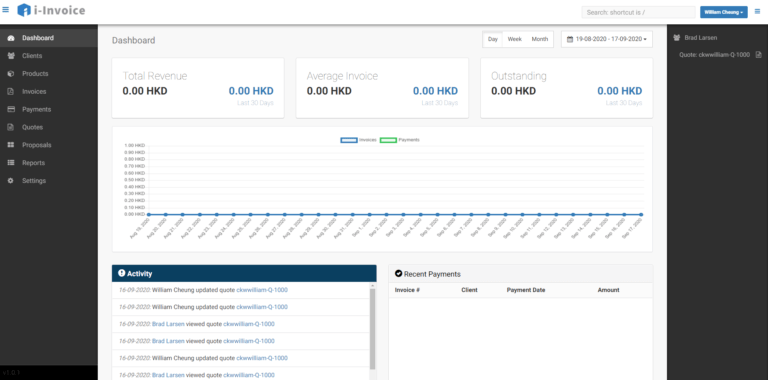Open the Clients menu item
This screenshot has width=768, height=380.
[x=48, y=56]
